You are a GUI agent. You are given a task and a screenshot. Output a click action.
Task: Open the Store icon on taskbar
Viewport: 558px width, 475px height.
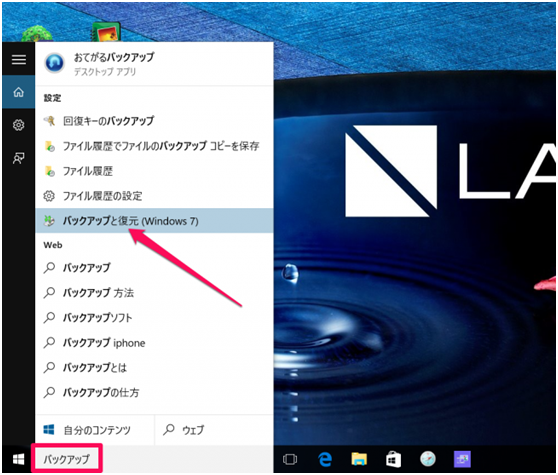point(393,459)
